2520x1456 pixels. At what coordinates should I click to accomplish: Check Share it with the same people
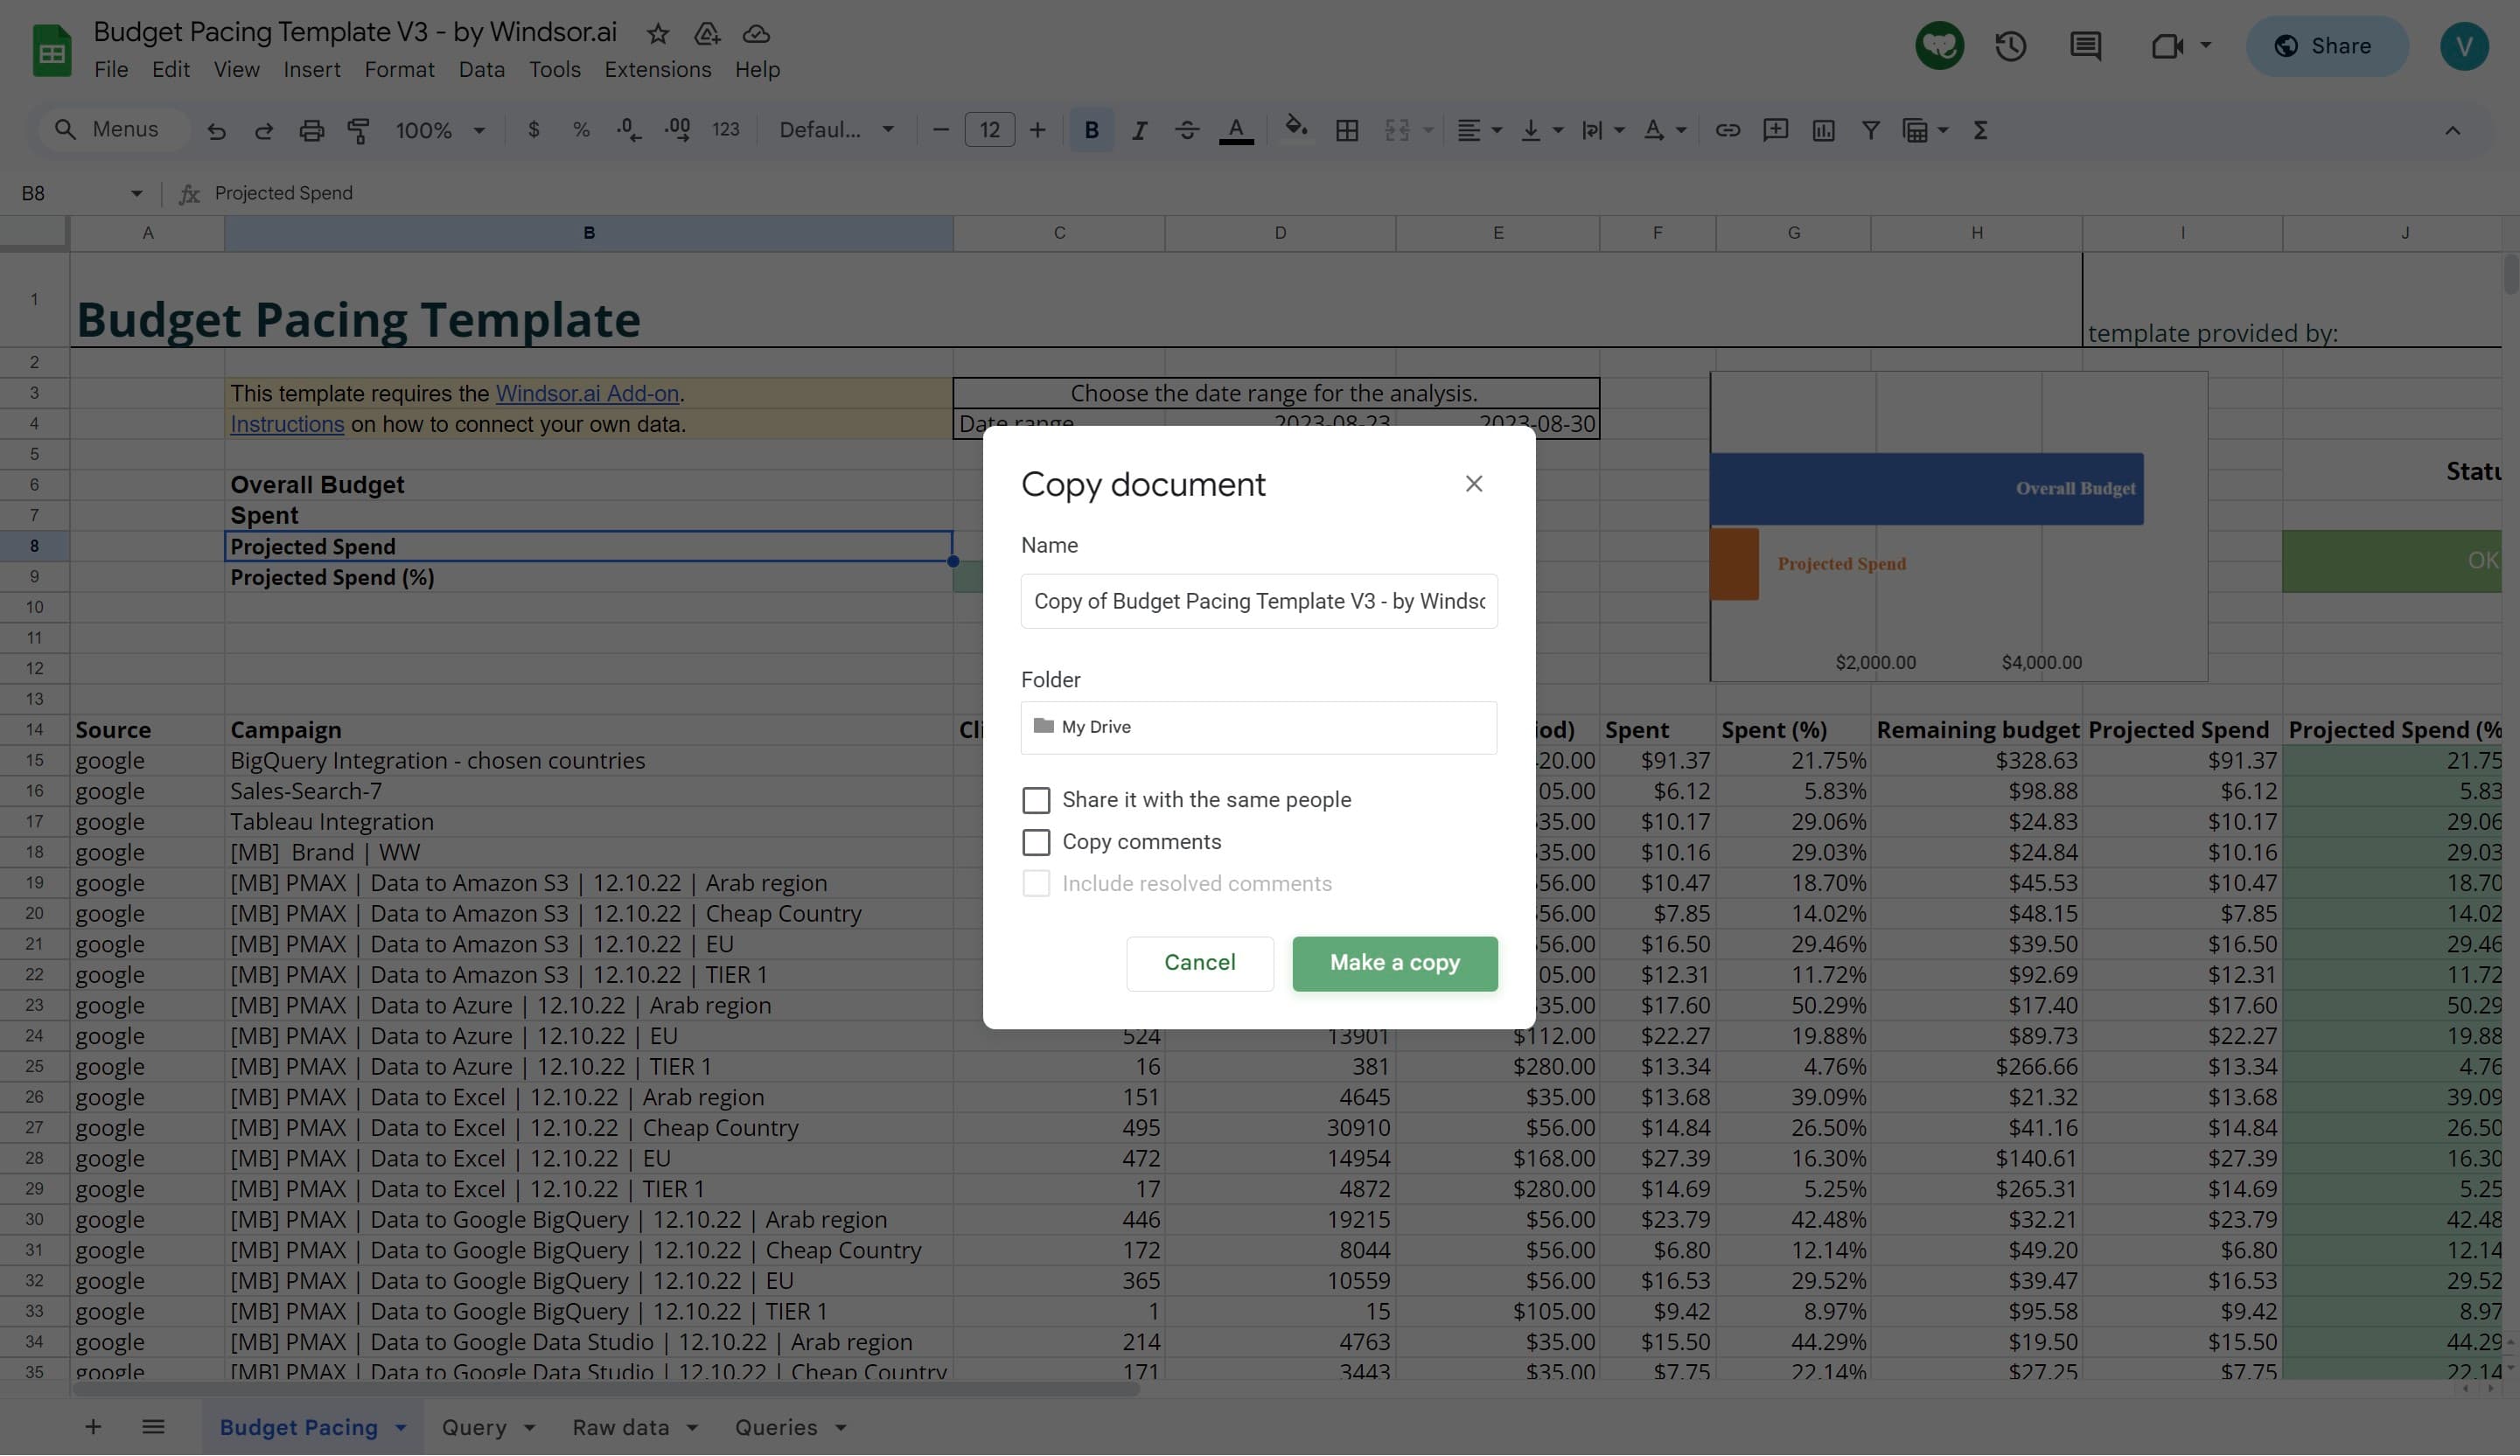click(1036, 801)
